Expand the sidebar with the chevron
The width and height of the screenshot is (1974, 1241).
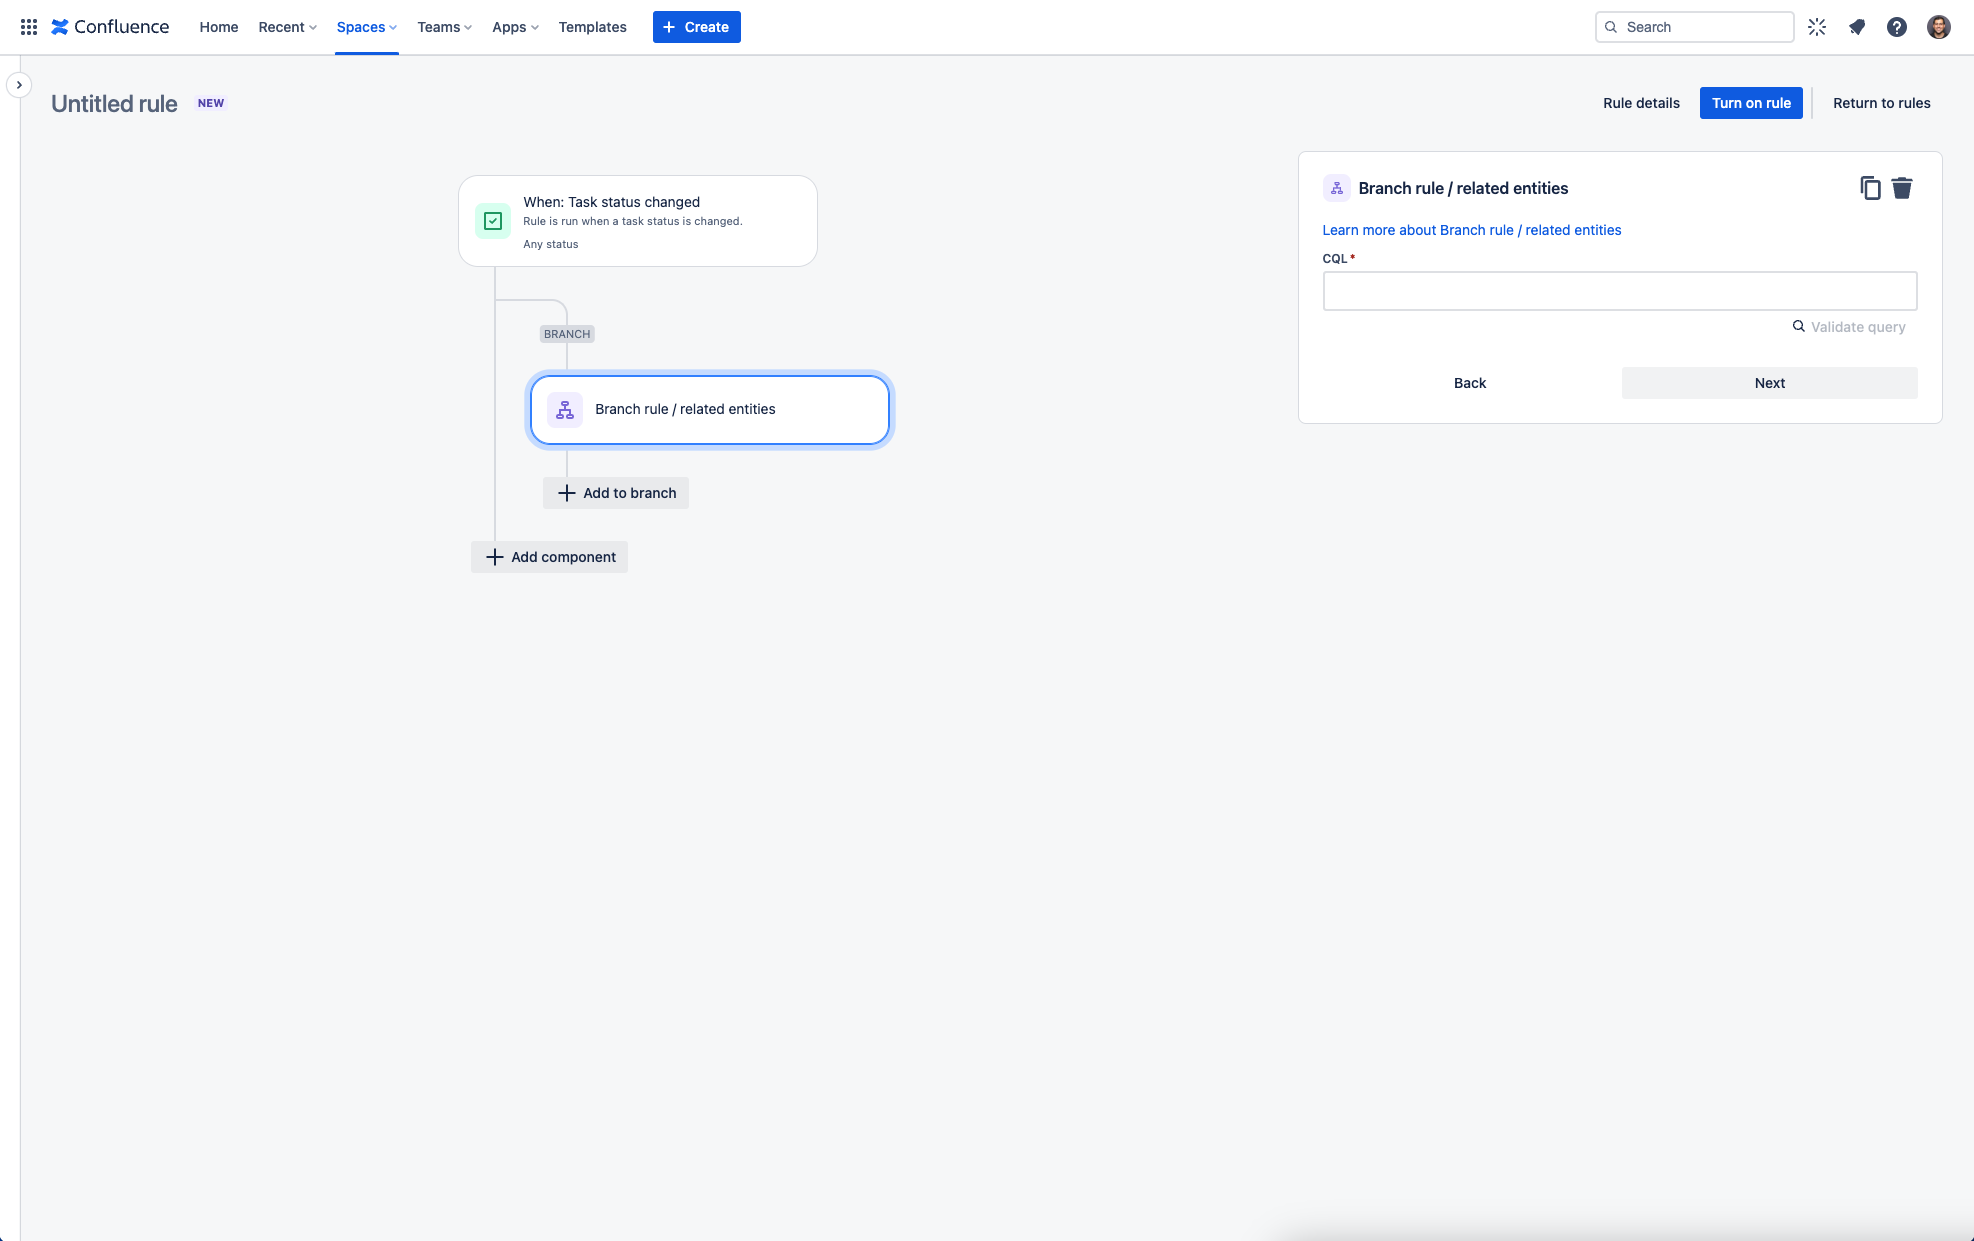(x=19, y=85)
